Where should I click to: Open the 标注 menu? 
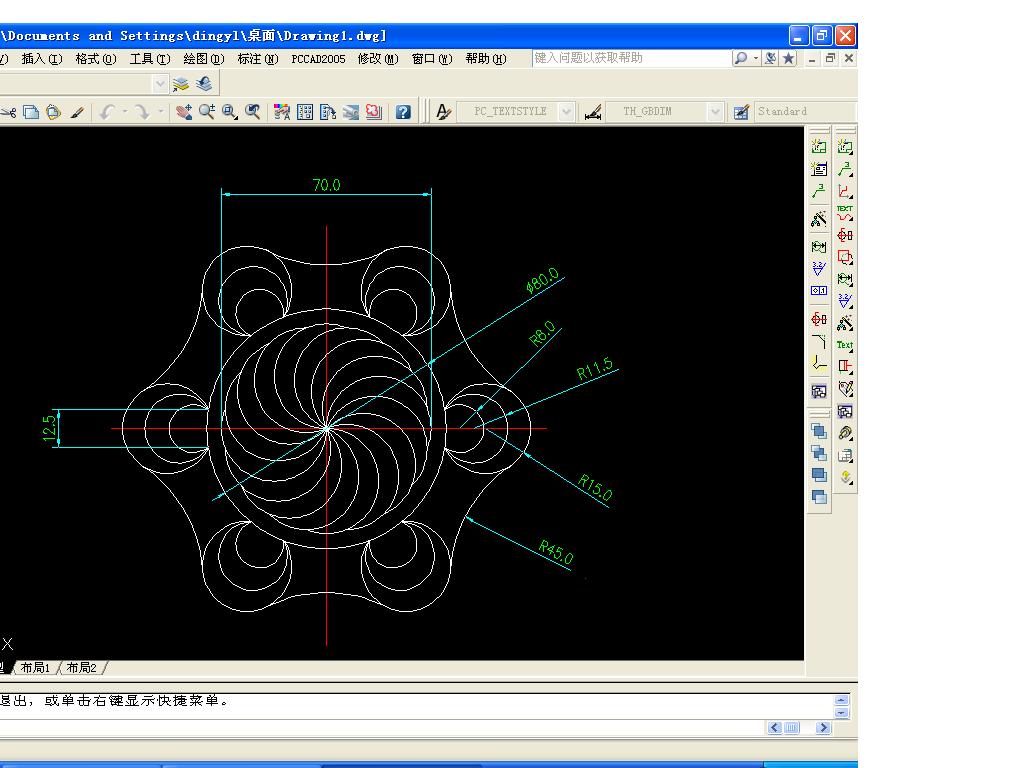click(257, 59)
